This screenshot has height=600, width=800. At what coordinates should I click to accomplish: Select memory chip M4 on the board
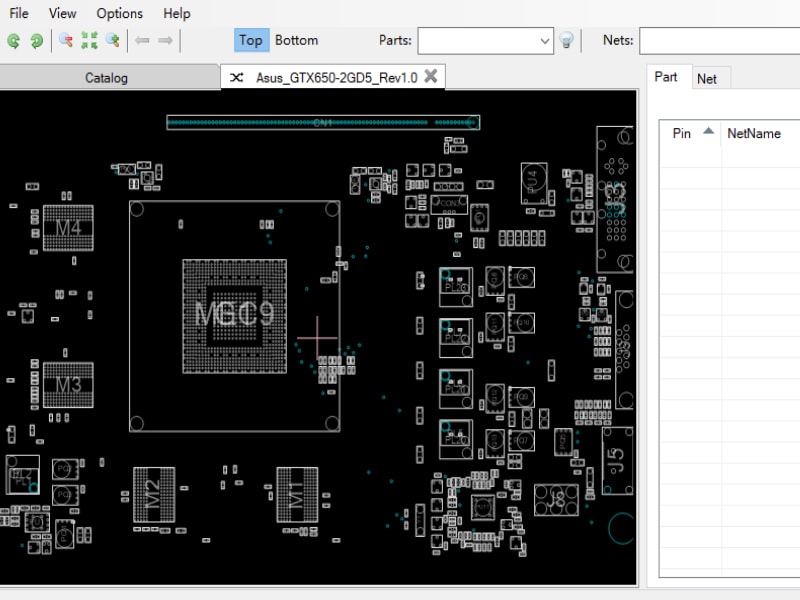(x=68, y=228)
